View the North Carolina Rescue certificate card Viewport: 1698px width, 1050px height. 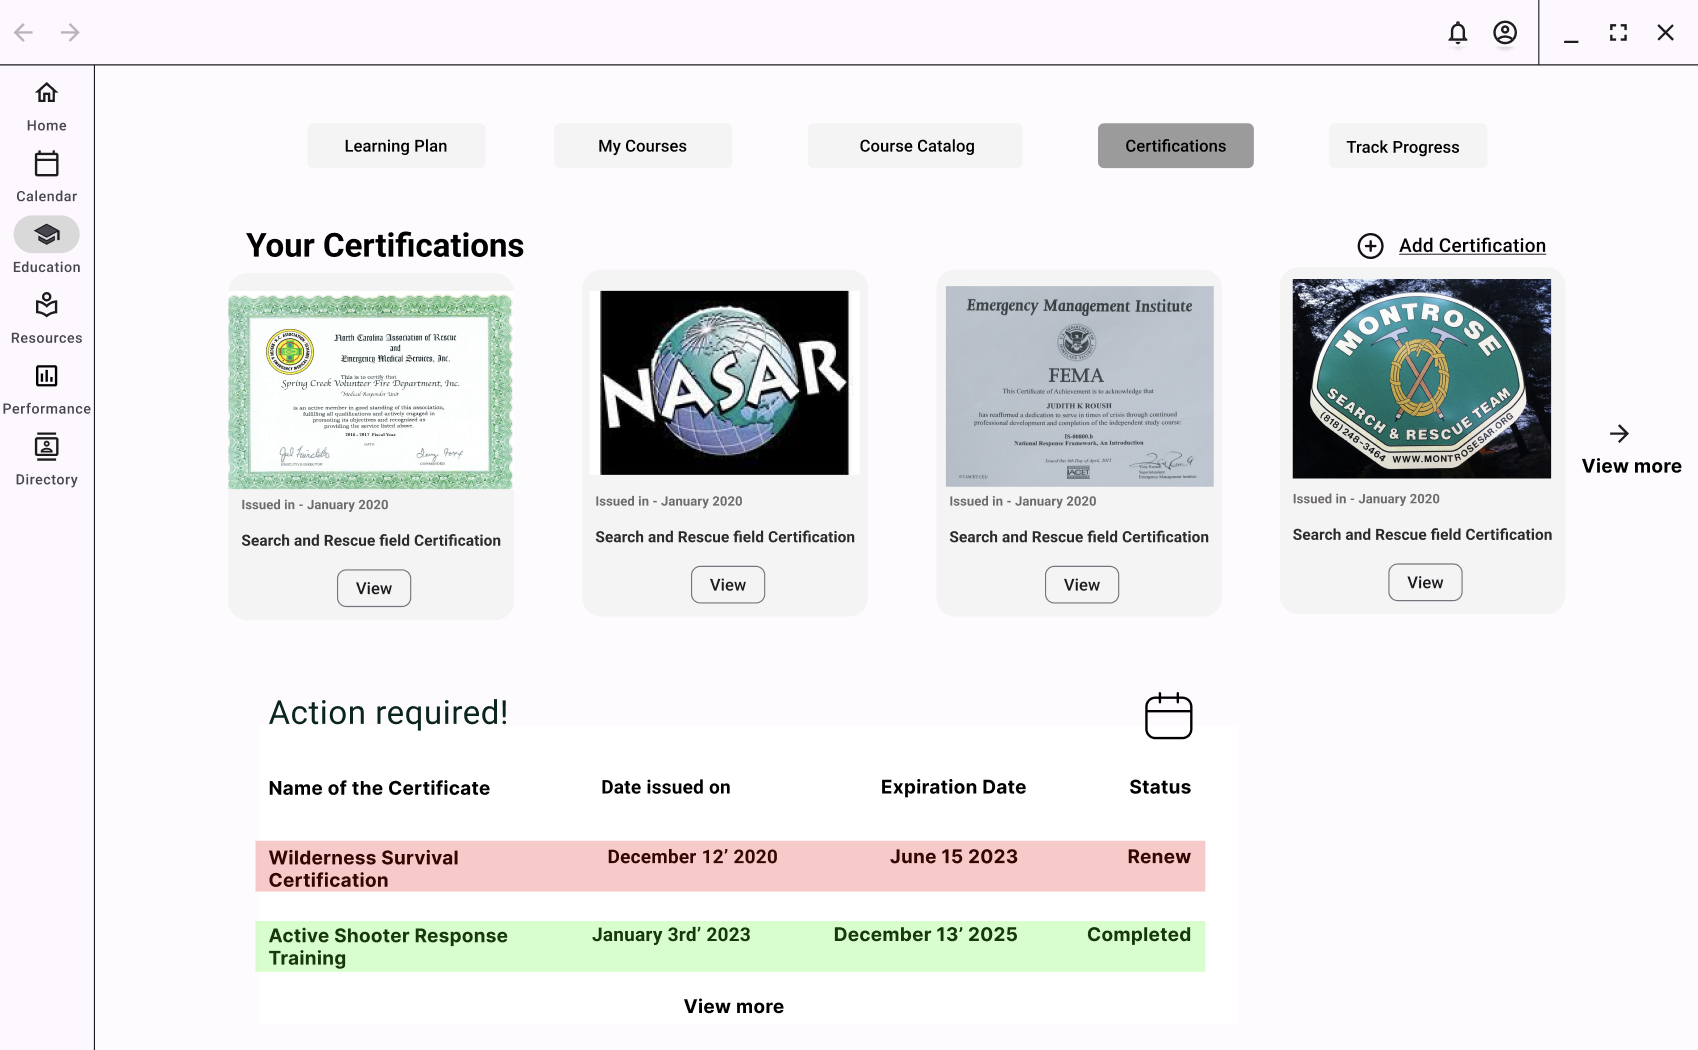[374, 588]
